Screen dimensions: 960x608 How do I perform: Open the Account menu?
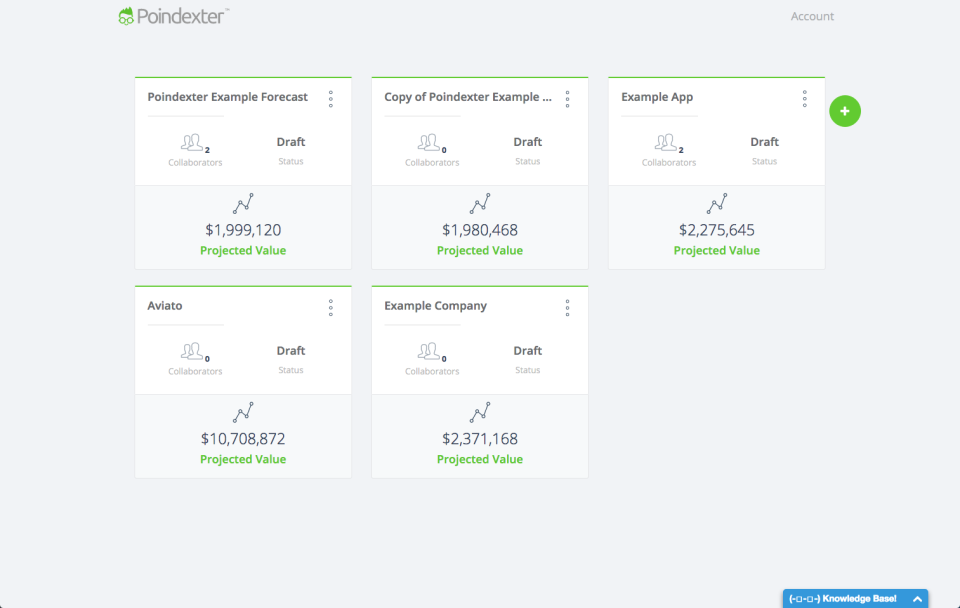812,16
